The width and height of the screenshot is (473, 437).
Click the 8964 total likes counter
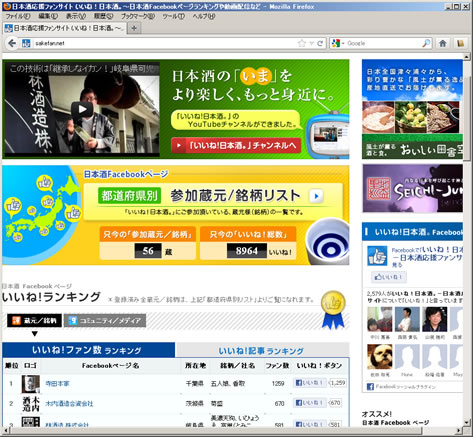[x=247, y=251]
